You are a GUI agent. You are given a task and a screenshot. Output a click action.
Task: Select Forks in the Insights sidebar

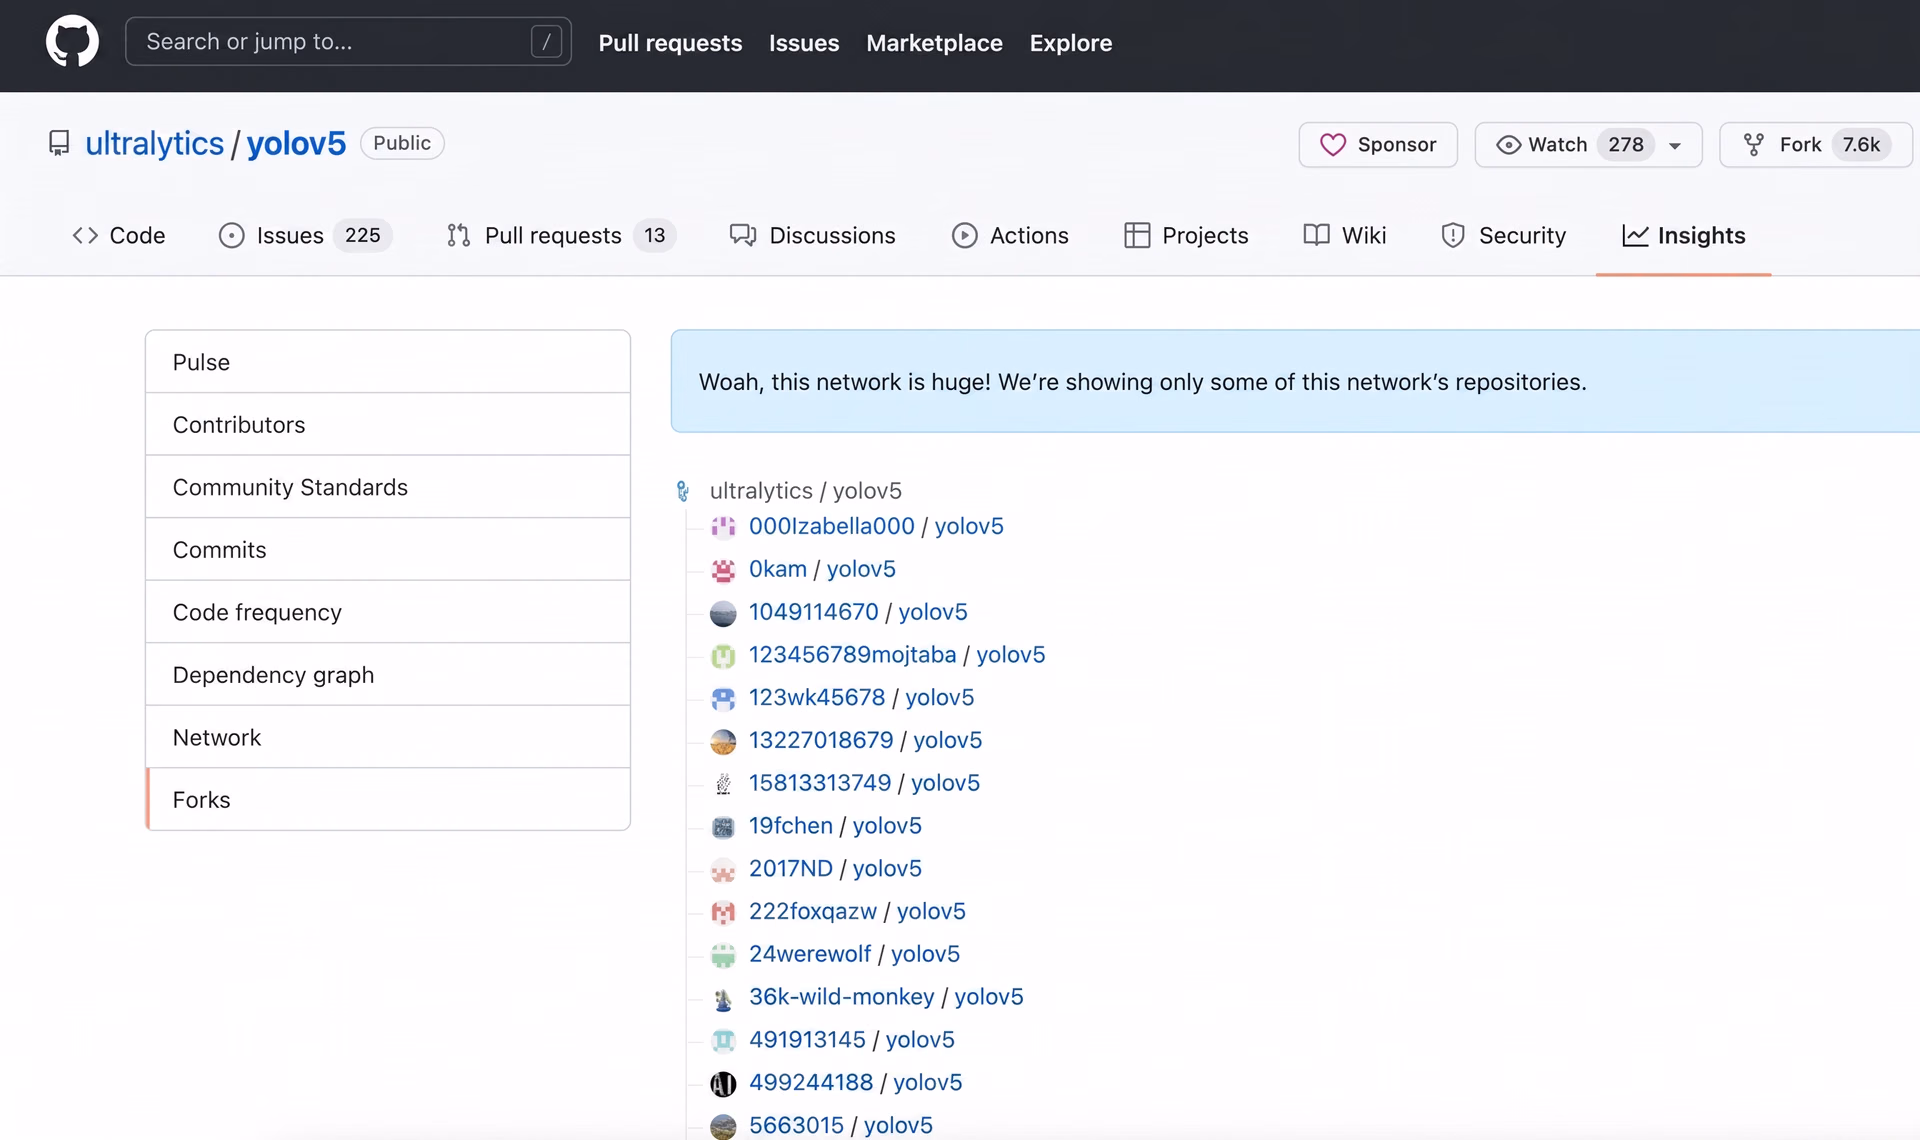click(x=388, y=800)
